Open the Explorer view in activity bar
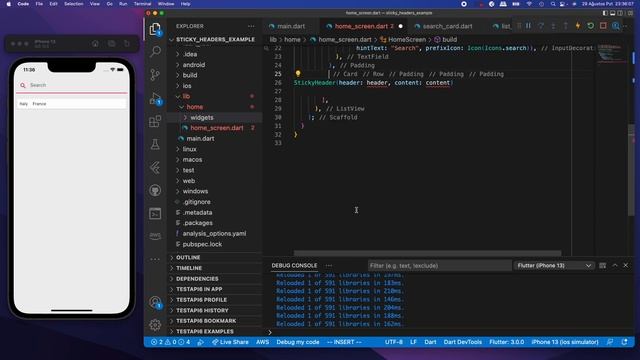This screenshot has width=640, height=360. (x=155, y=29)
